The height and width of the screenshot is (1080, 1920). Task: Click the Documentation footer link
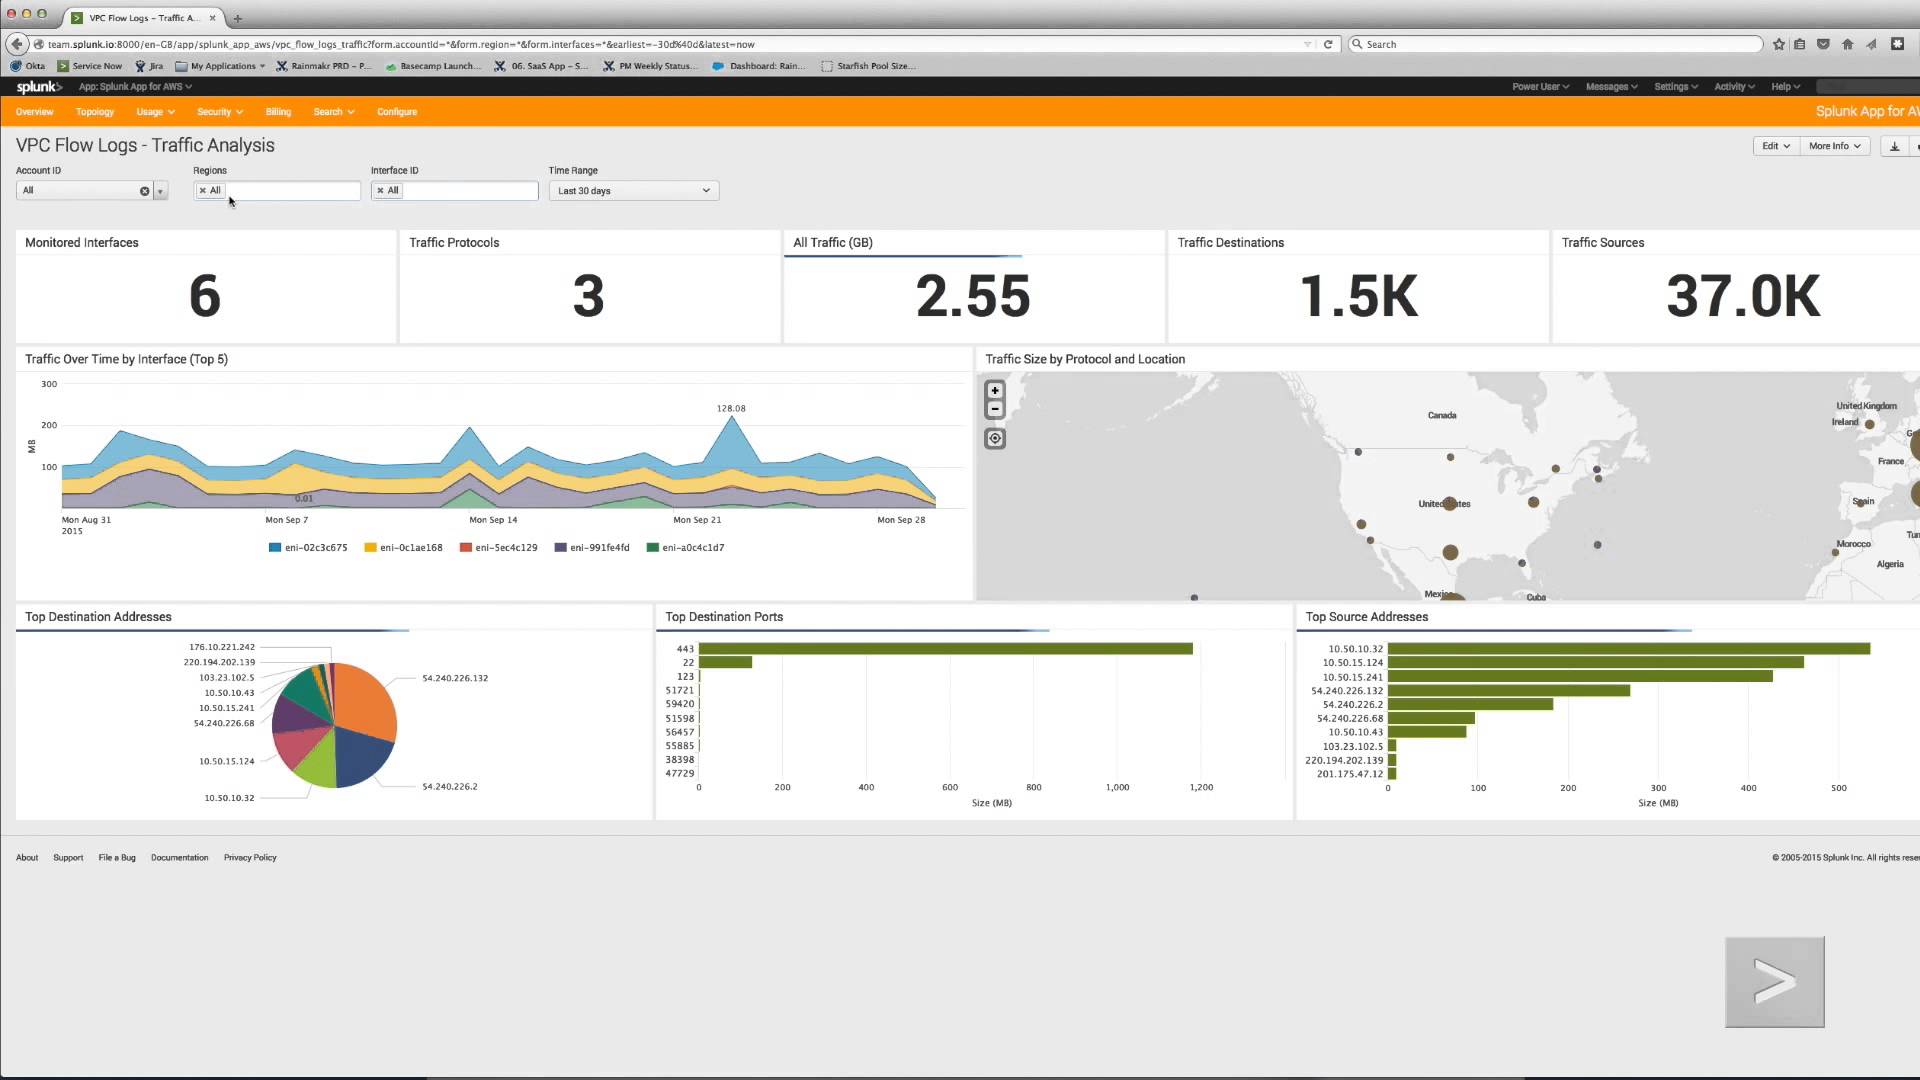pos(179,857)
